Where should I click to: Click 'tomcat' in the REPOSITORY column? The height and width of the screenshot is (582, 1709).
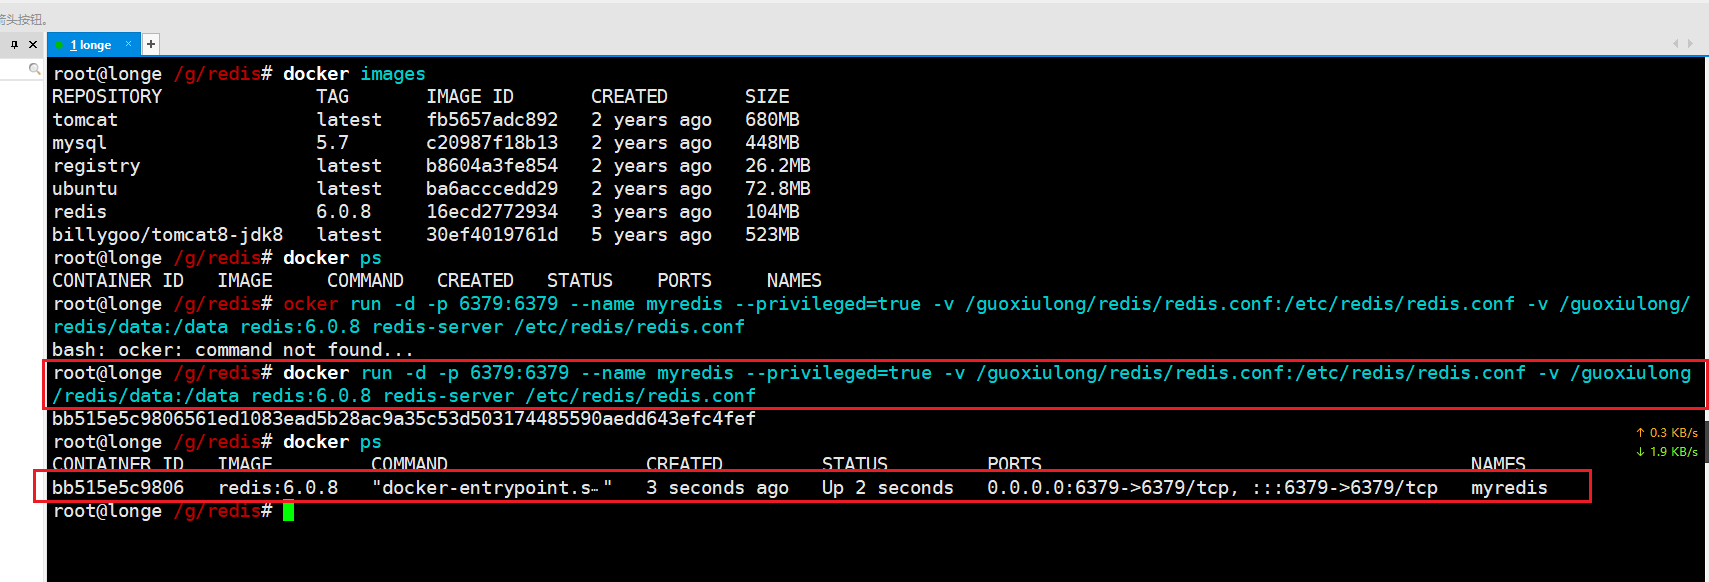(x=85, y=120)
